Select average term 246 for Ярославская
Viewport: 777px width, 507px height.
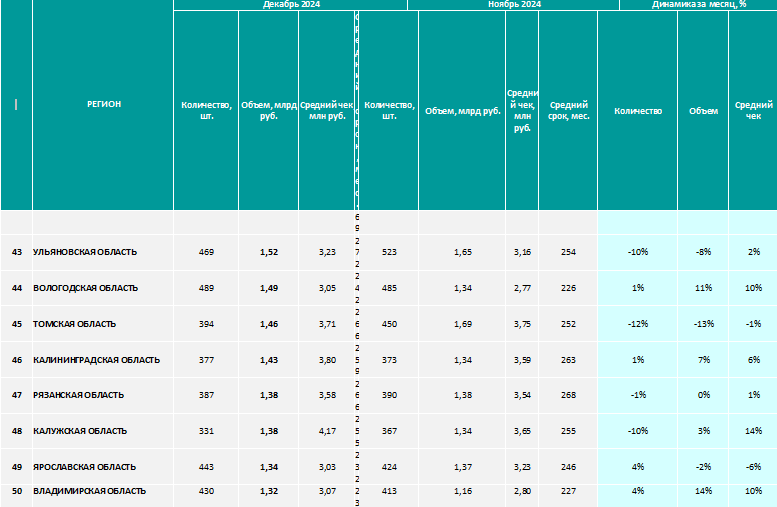[568, 467]
